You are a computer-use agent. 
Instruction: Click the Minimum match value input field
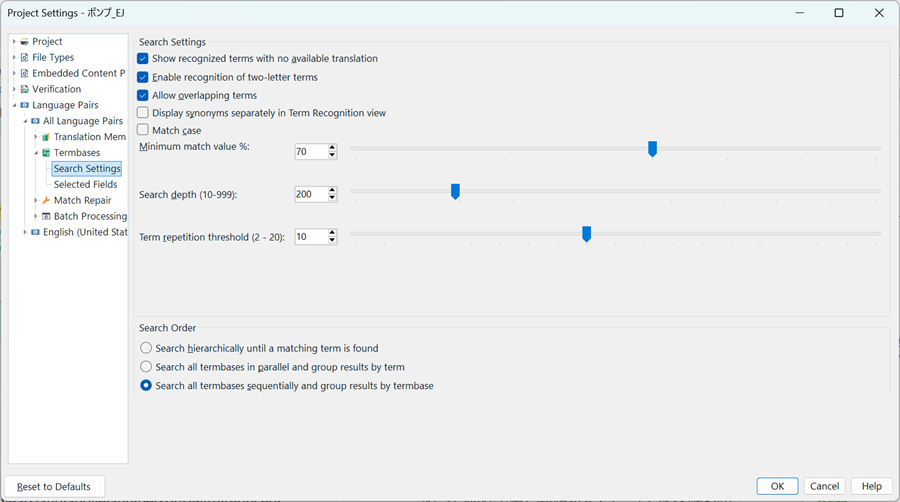(311, 151)
